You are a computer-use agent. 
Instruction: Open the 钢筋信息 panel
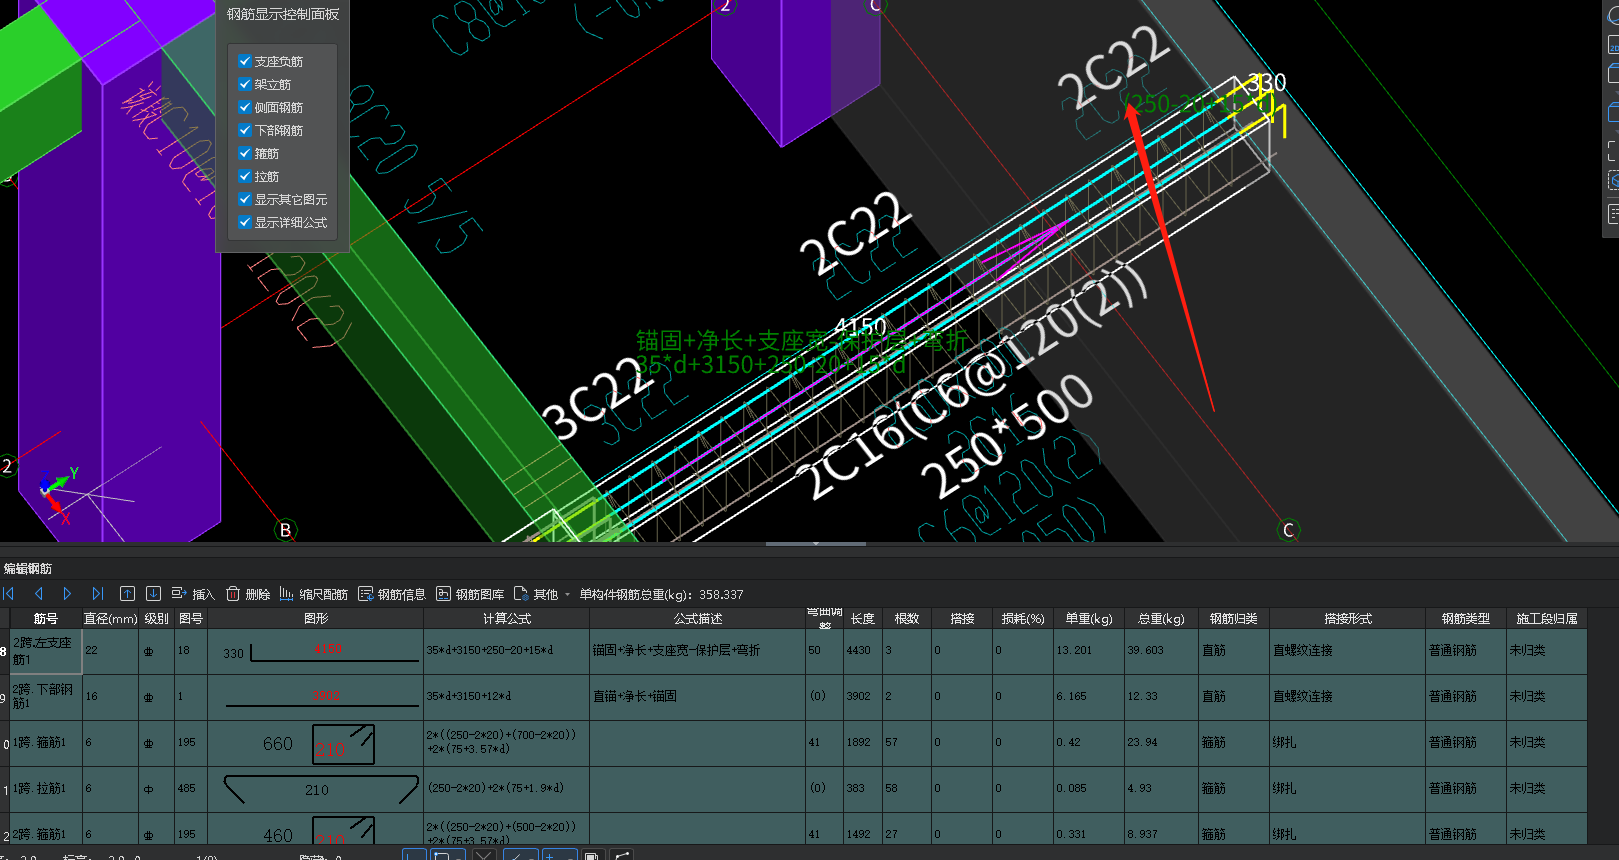(x=392, y=594)
